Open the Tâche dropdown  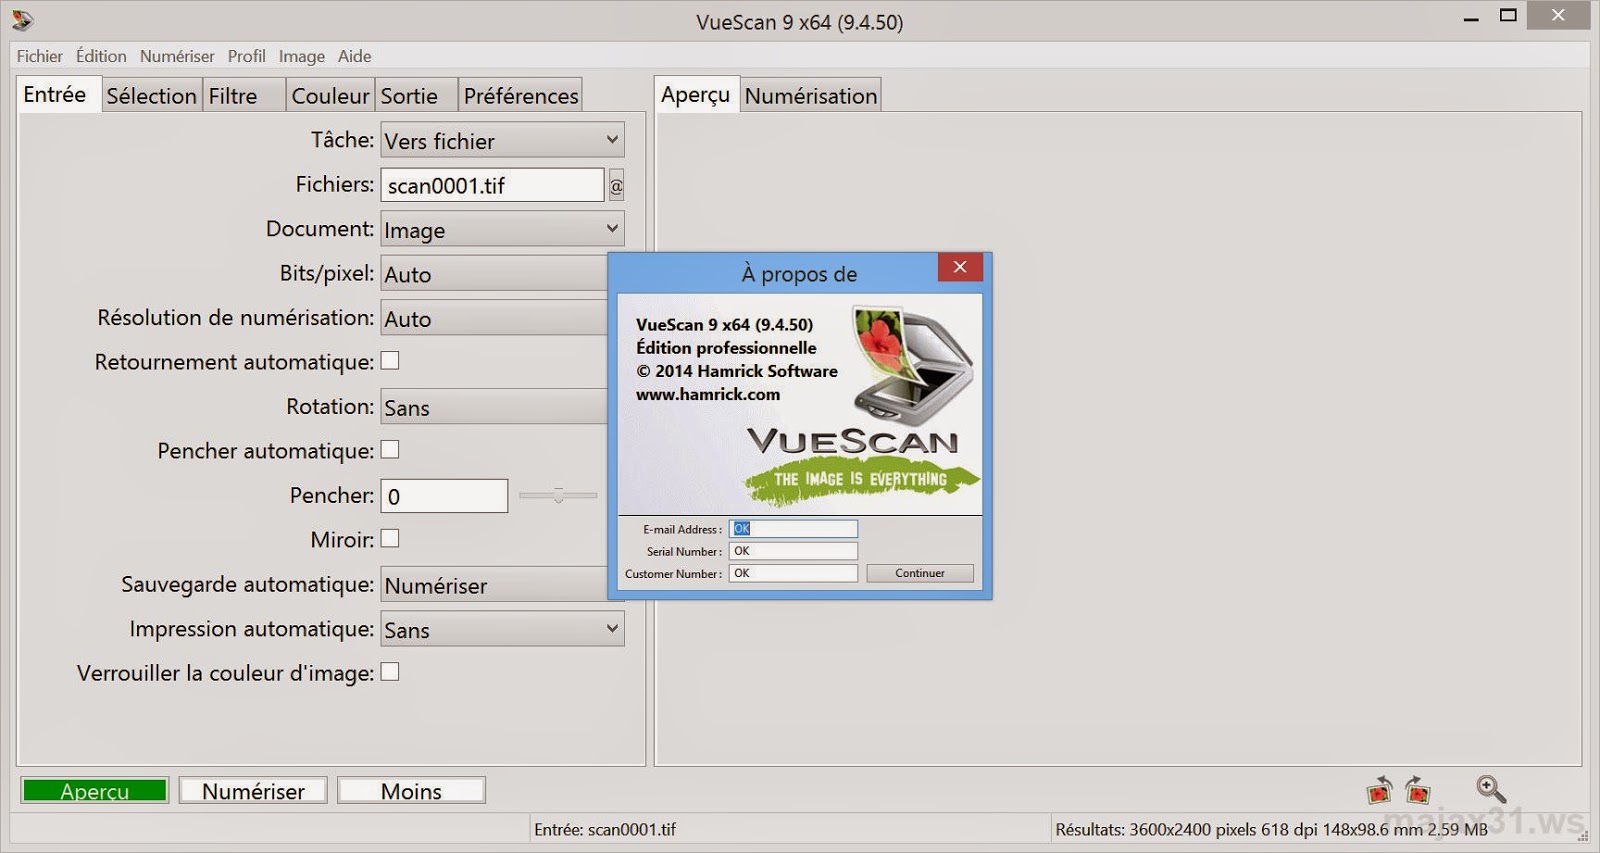pos(502,140)
